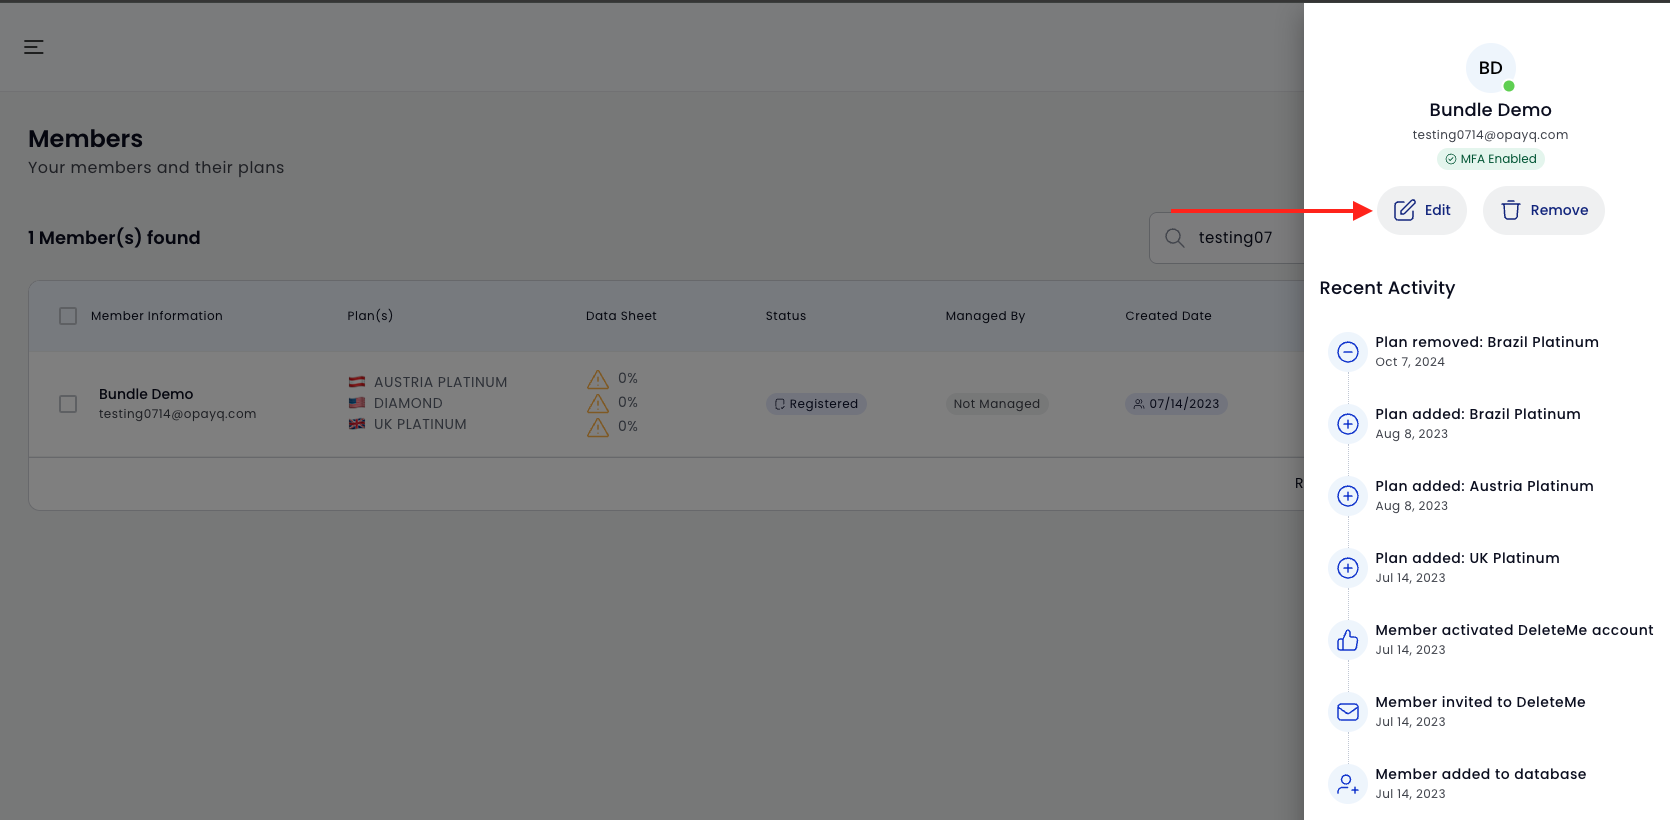This screenshot has width=1670, height=820.
Task: Open Bundle Demo name in table
Action: coord(146,394)
